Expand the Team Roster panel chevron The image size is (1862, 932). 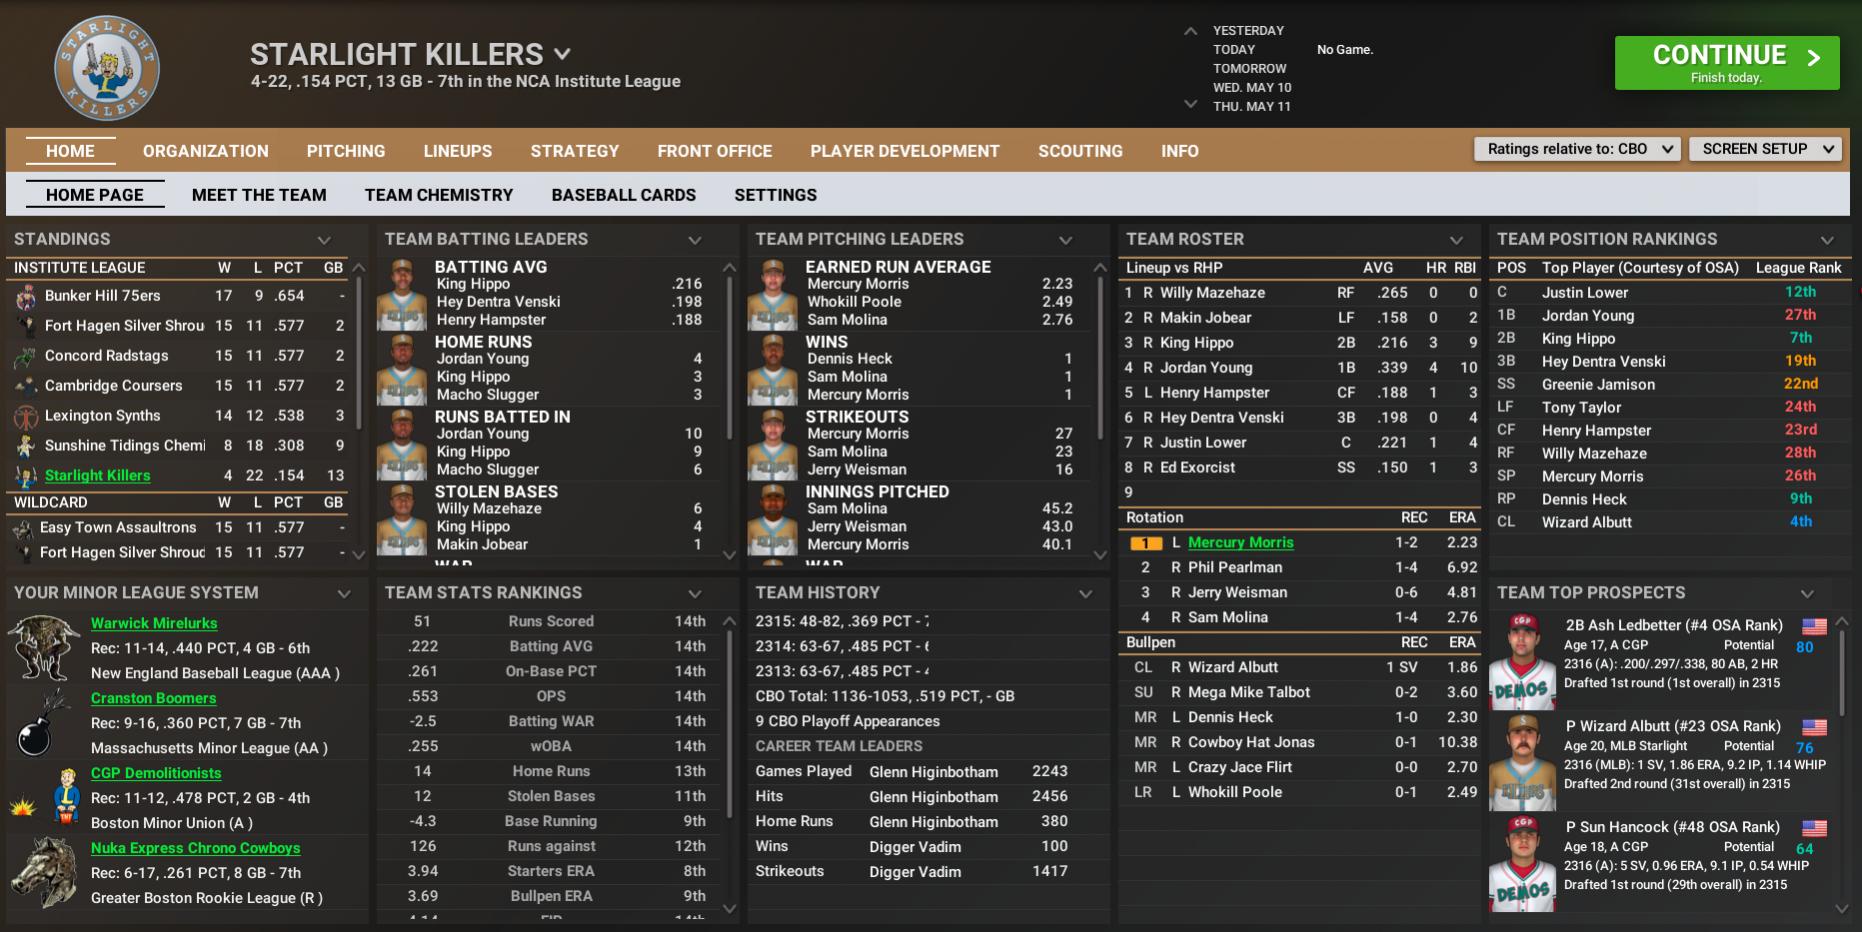[1456, 240]
